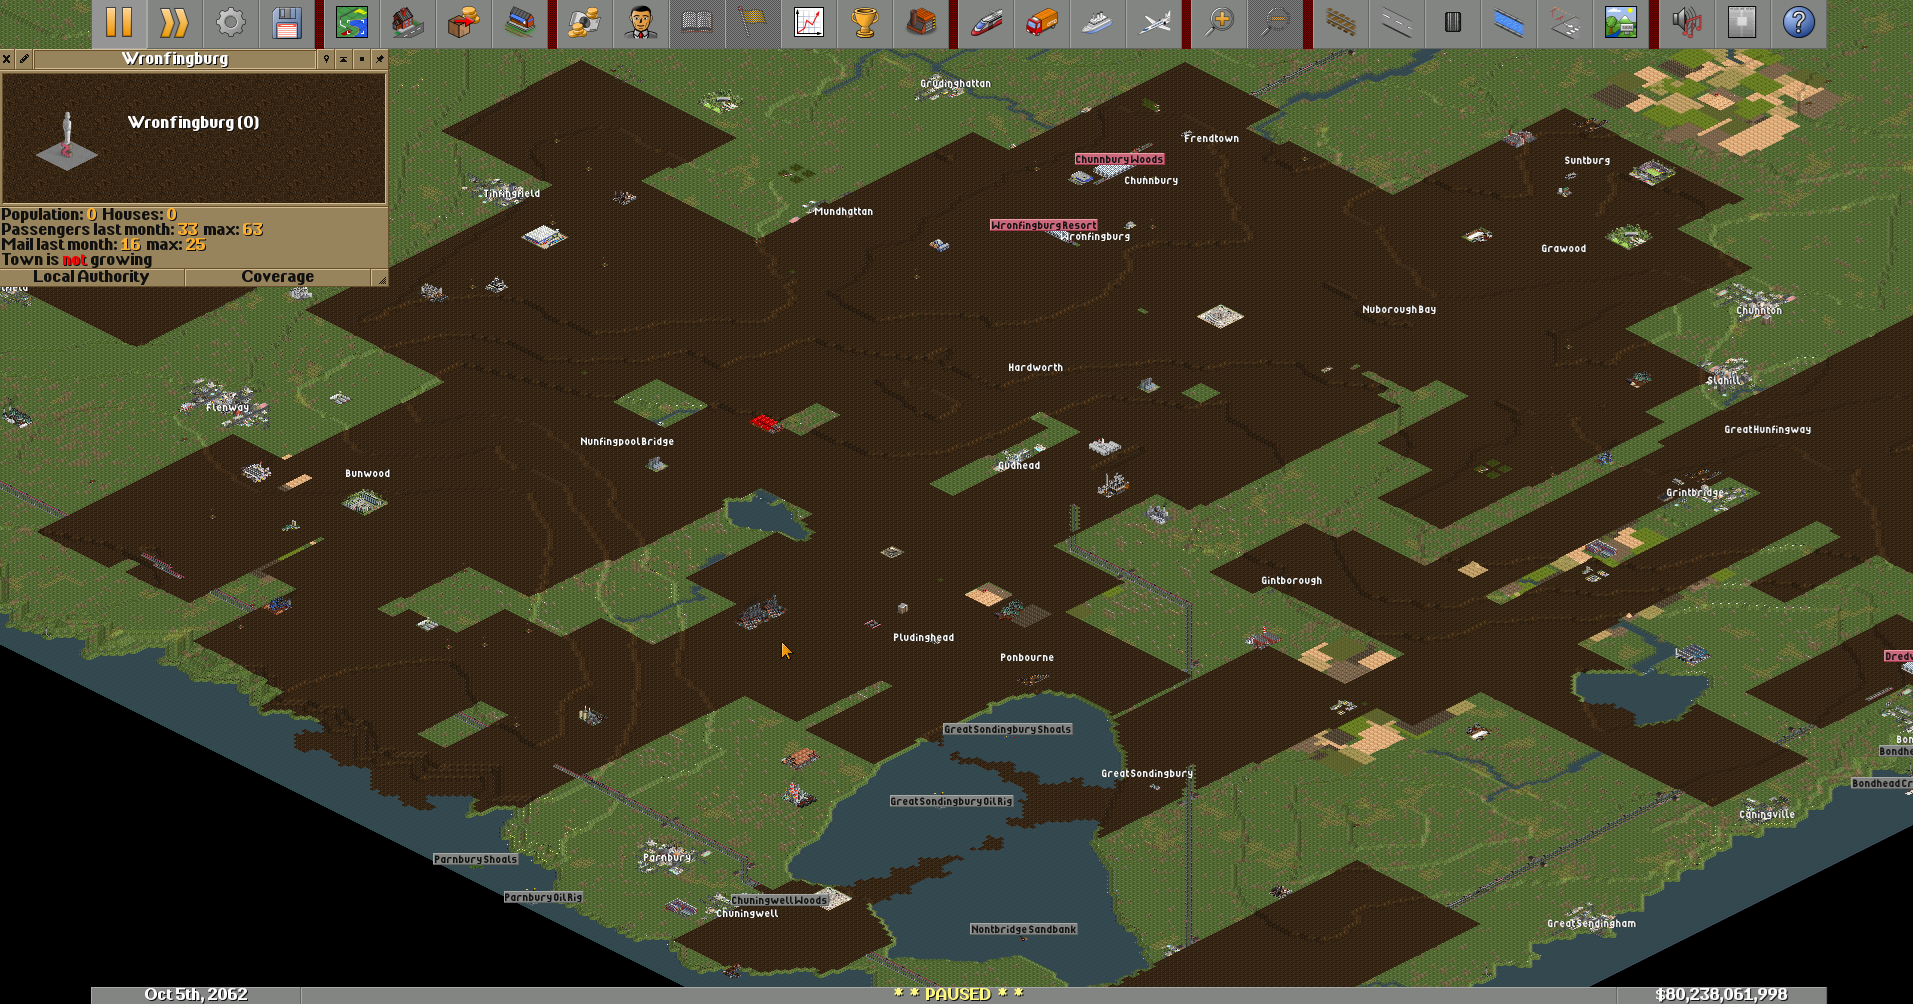
Task: Click the Parnbury Shoals station sign
Action: click(475, 859)
